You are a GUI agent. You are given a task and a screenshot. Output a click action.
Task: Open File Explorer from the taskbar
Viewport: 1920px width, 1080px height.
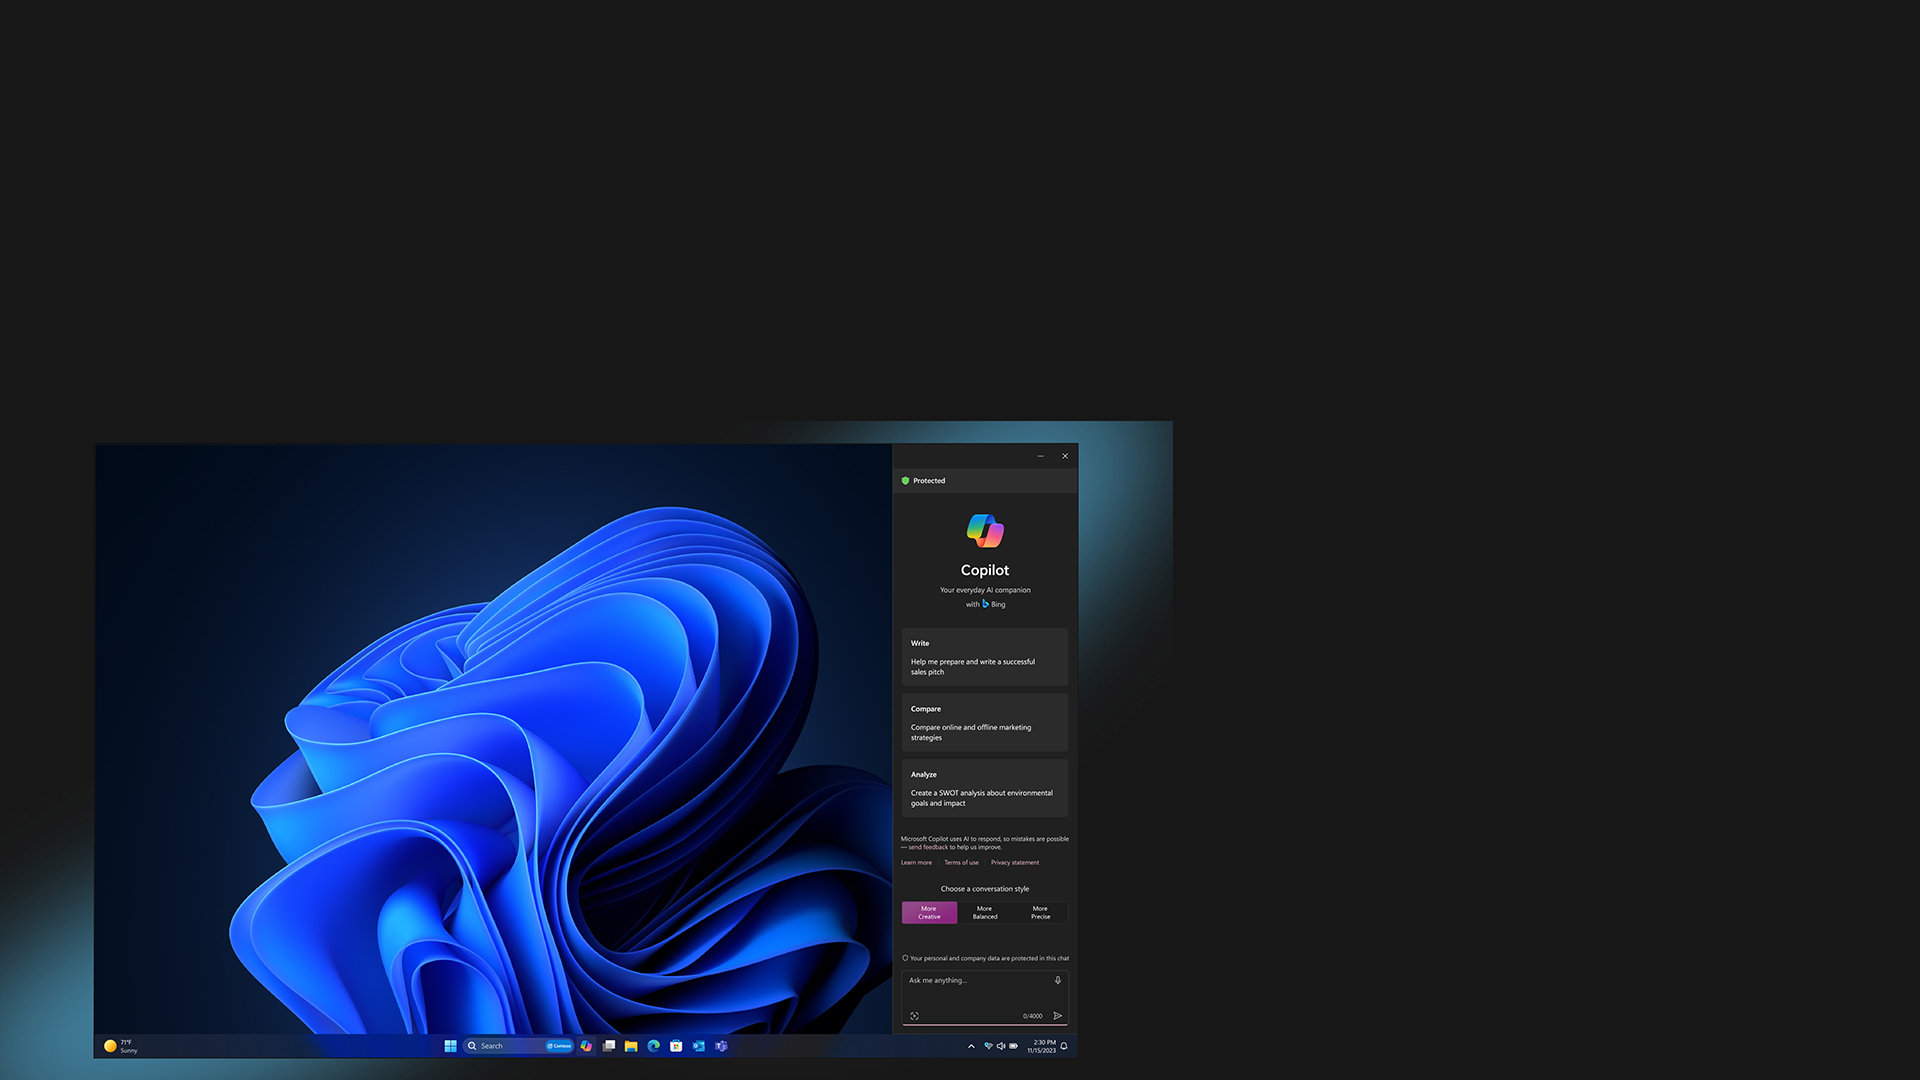tap(629, 1046)
